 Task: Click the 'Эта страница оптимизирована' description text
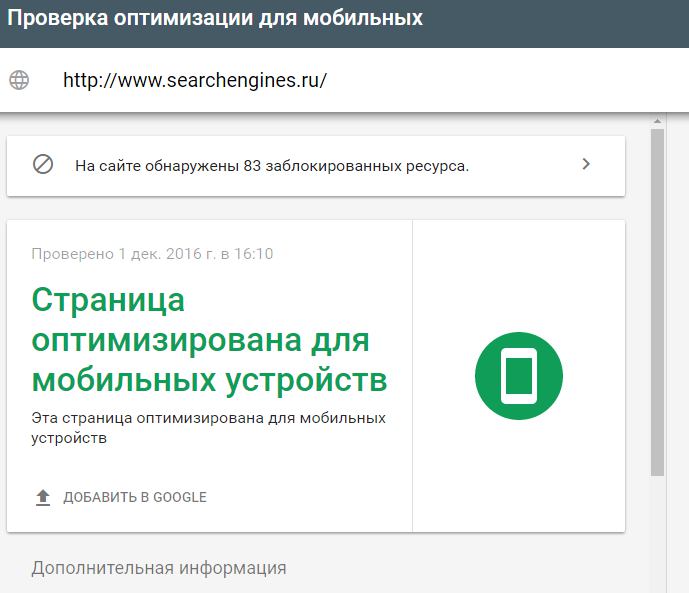click(x=208, y=428)
